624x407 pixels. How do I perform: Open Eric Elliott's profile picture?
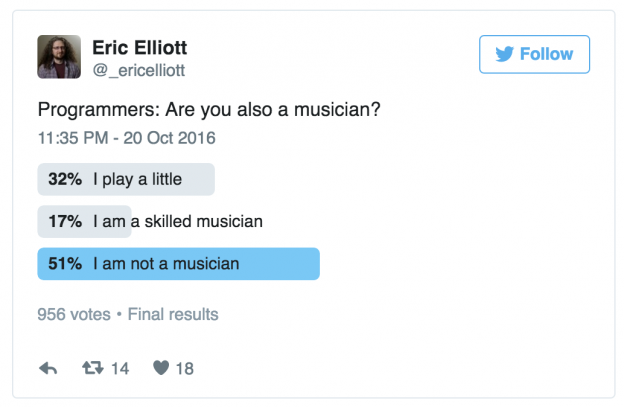59,57
